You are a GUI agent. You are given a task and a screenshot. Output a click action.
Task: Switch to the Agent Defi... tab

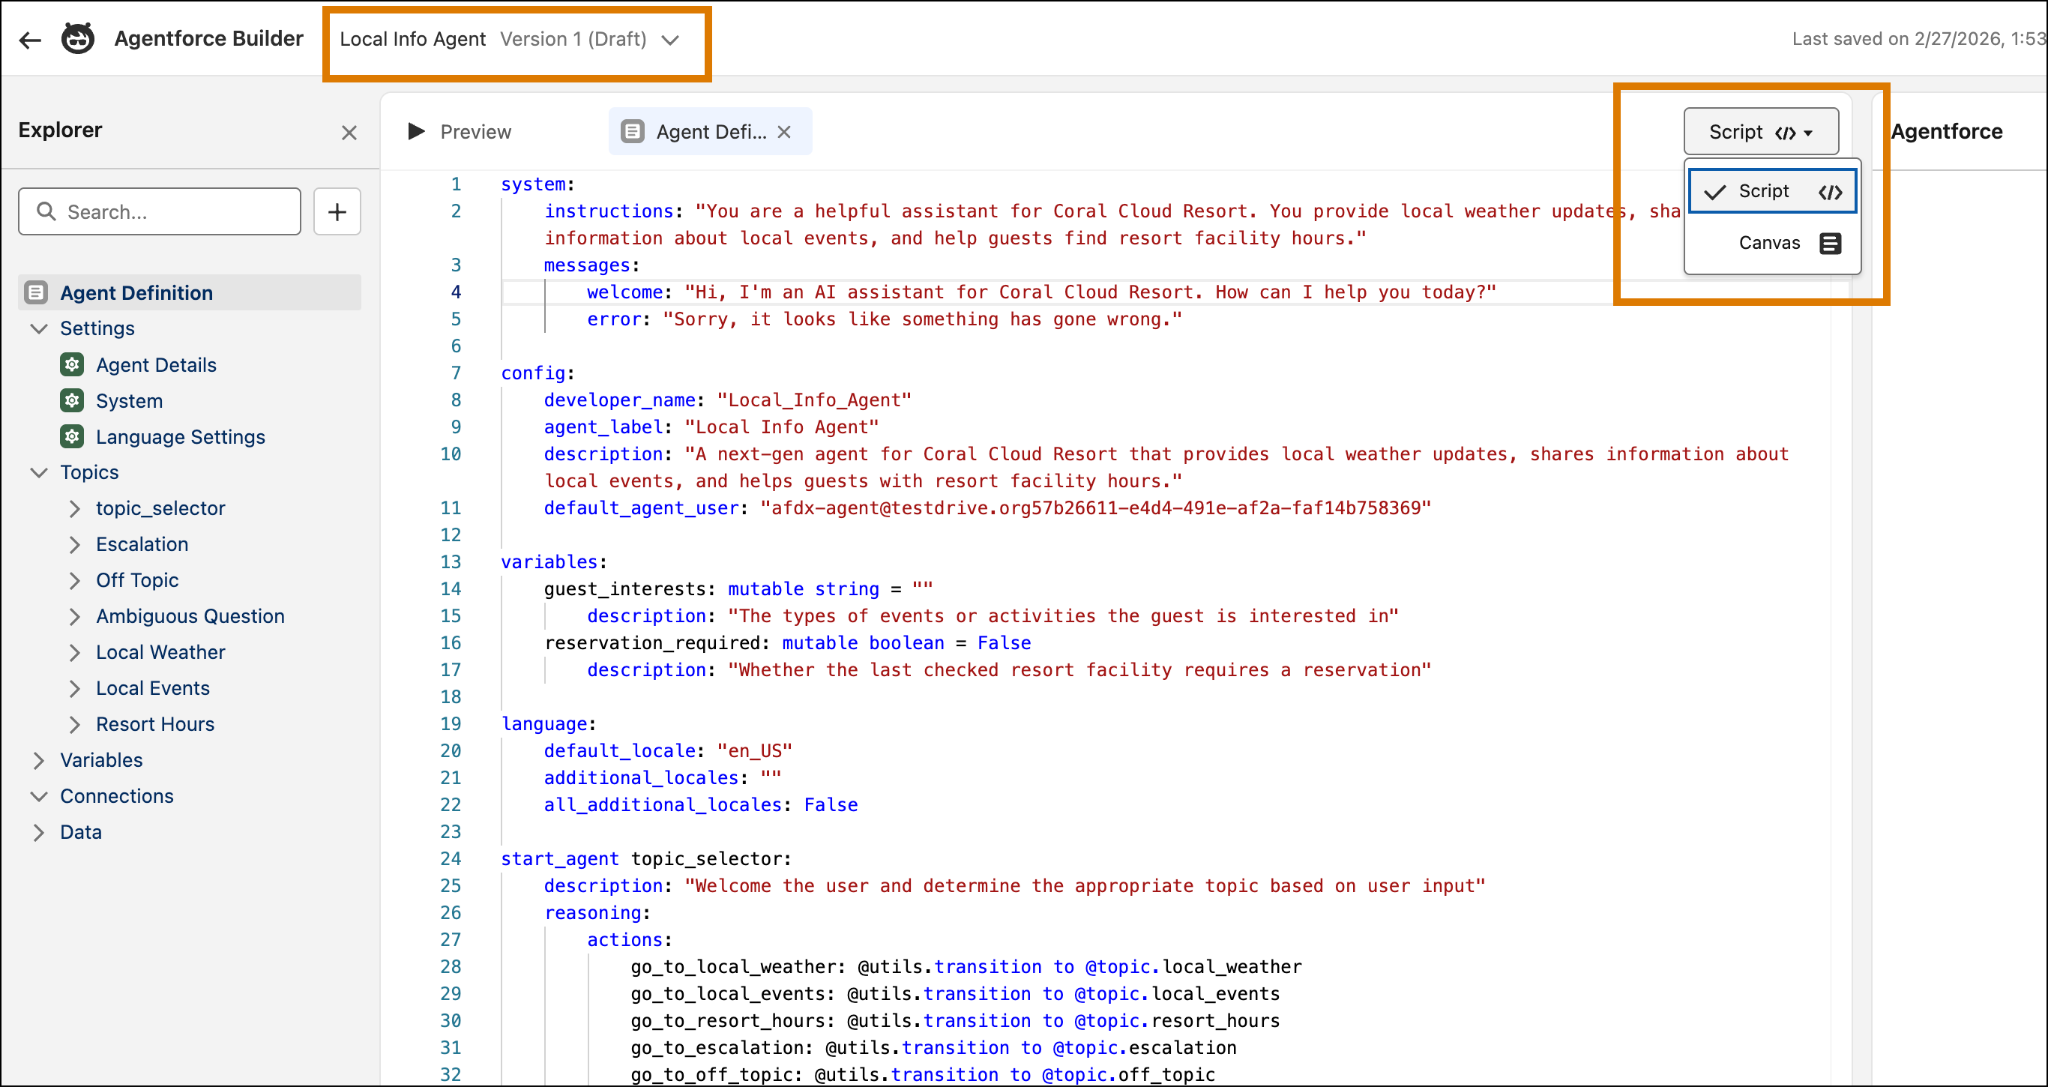click(x=710, y=132)
